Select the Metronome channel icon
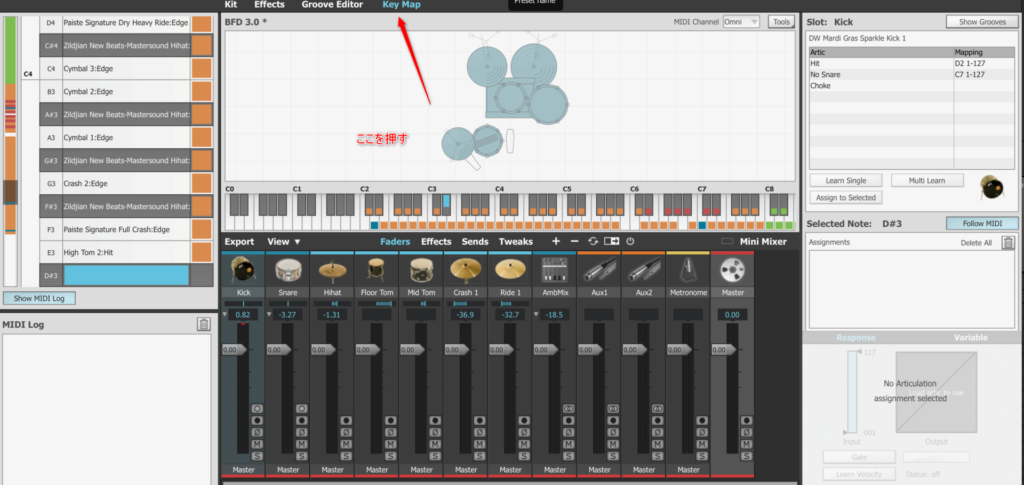 pyautogui.click(x=687, y=270)
